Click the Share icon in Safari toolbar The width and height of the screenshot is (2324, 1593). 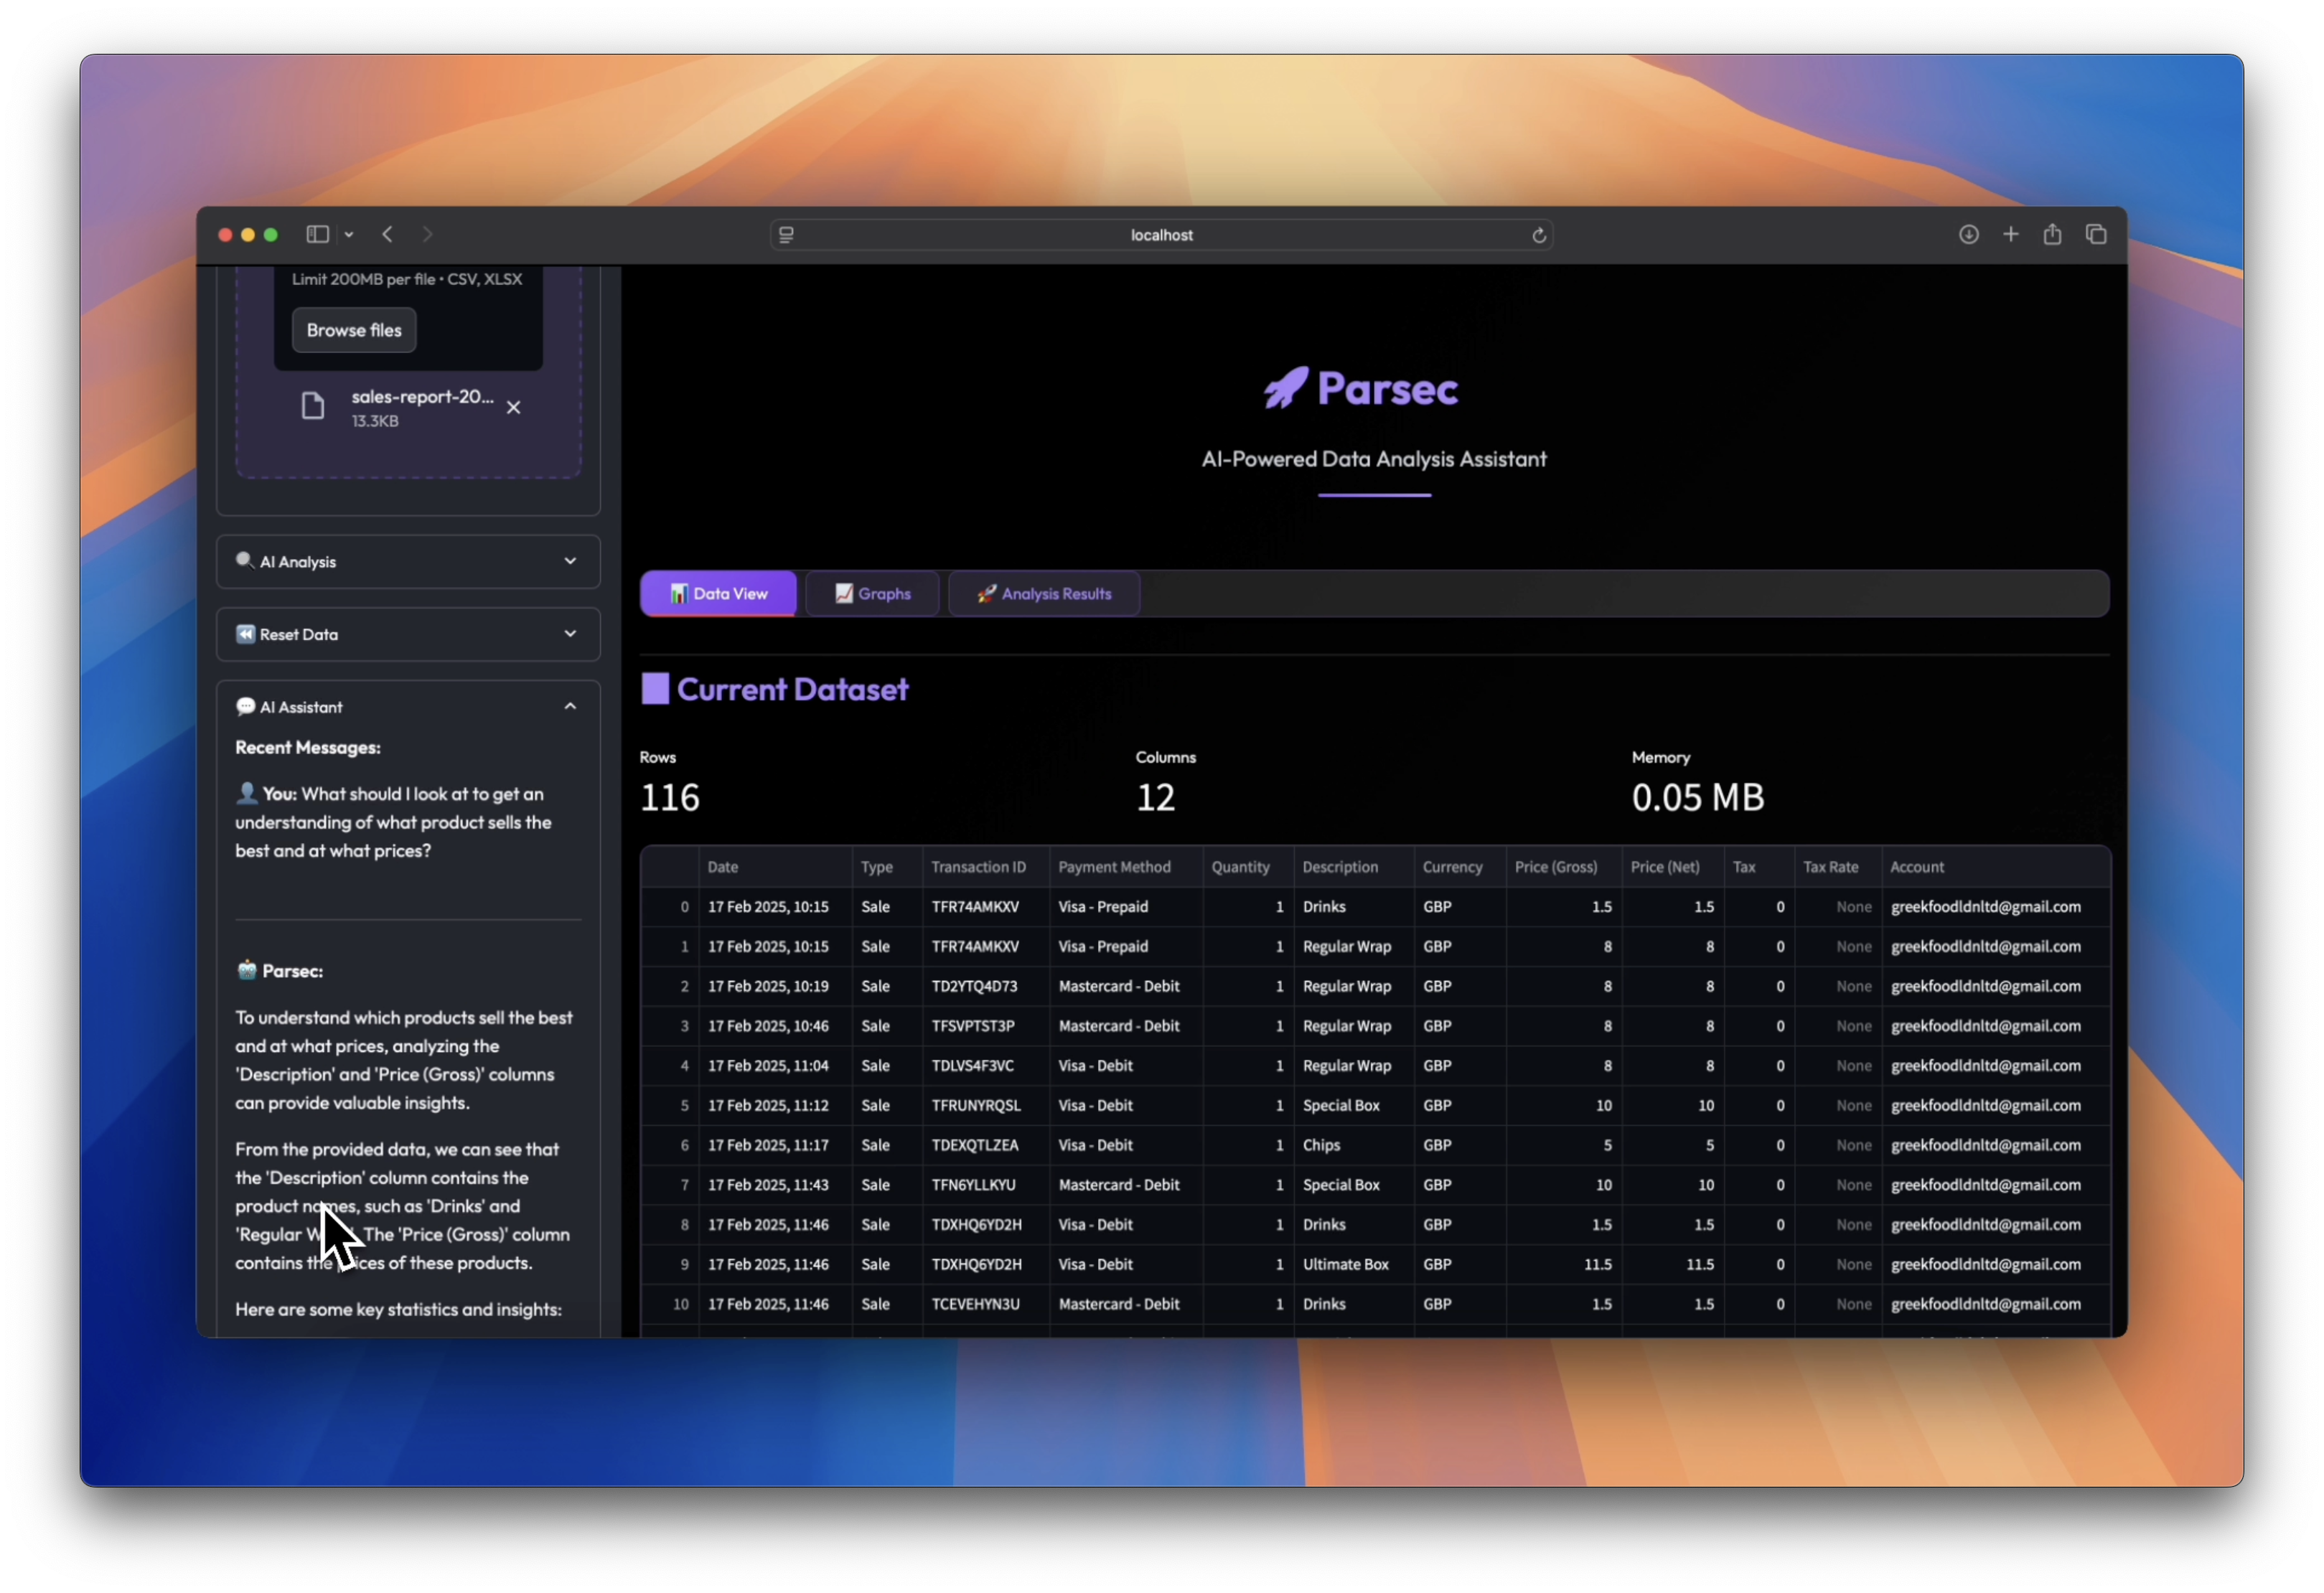point(2052,234)
